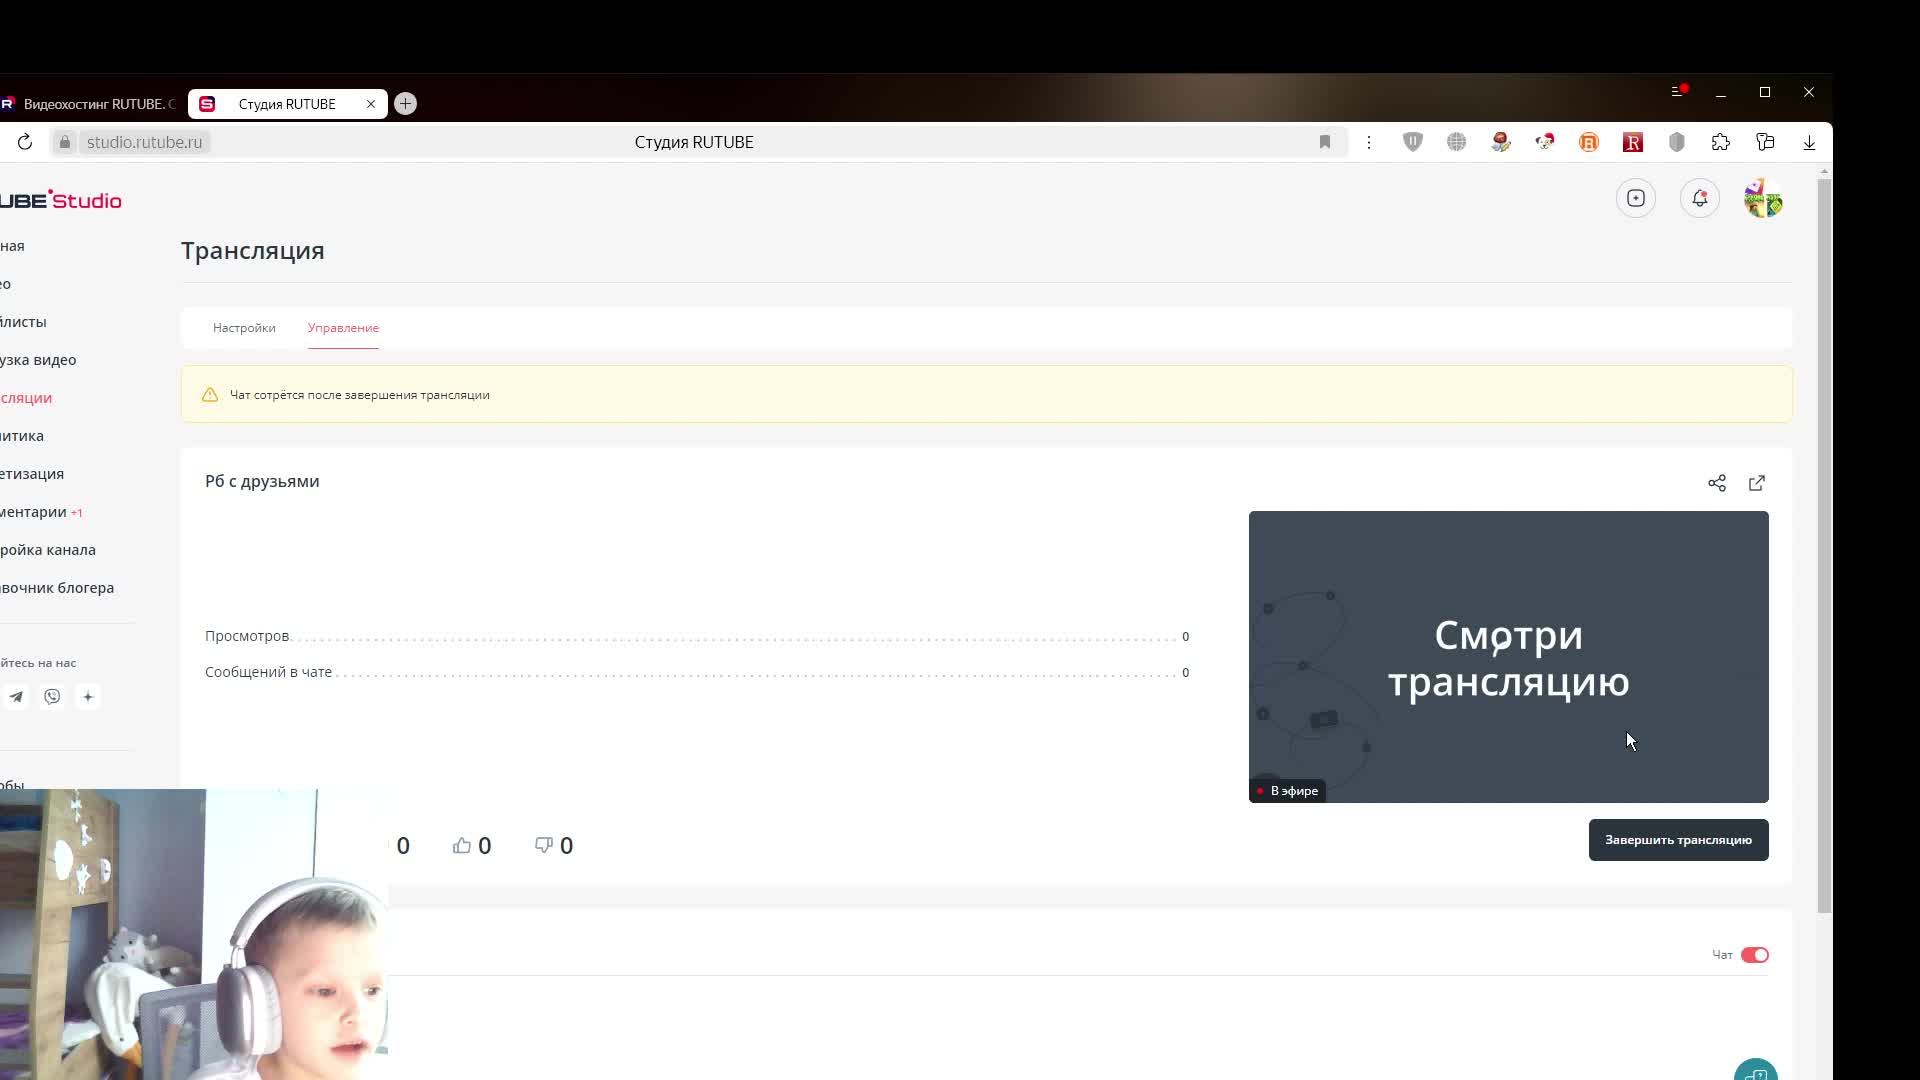
Task: Switch to the Настройки tab
Action: click(x=244, y=328)
